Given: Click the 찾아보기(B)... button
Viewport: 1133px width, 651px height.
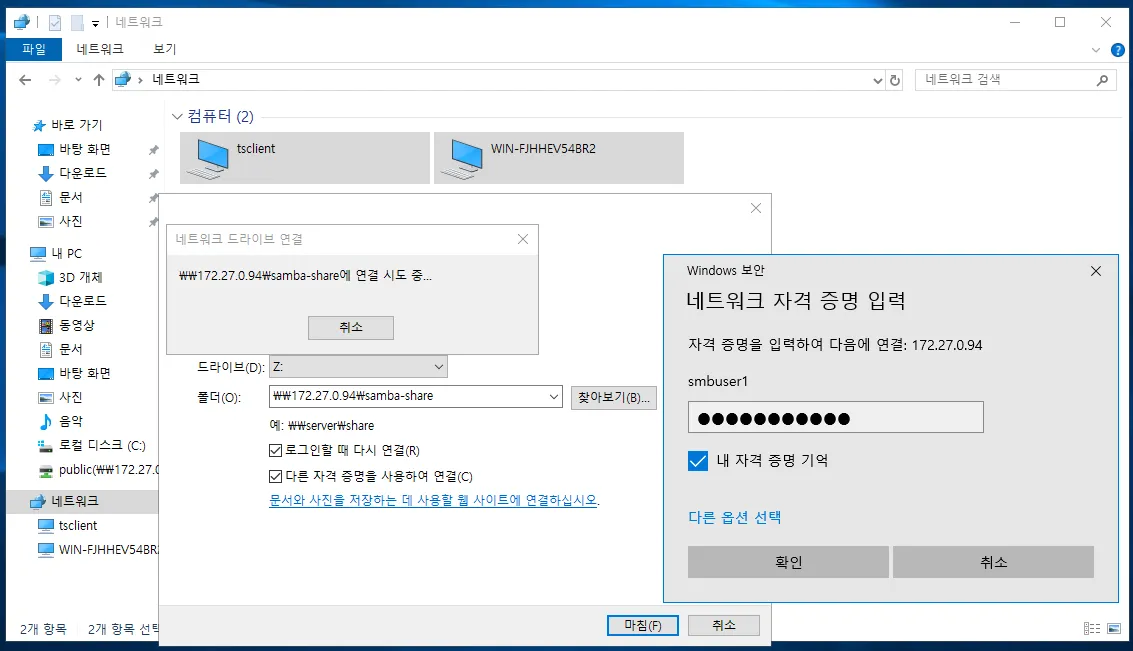Looking at the screenshot, I should pyautogui.click(x=613, y=397).
